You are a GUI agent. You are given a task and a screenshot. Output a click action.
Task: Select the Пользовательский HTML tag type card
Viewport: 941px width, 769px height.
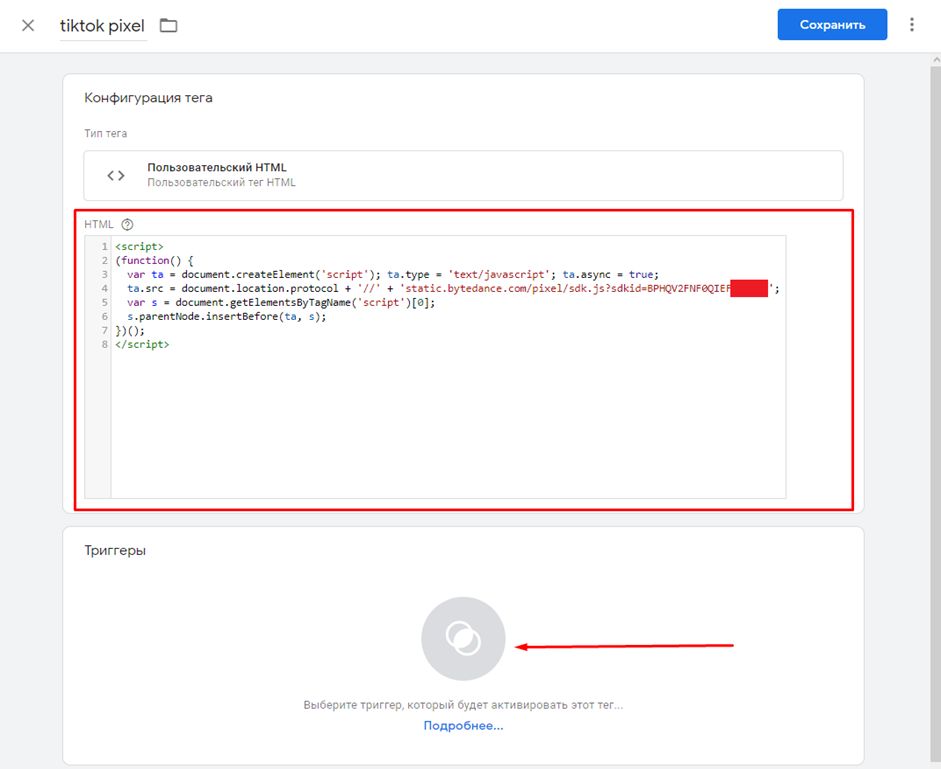point(463,175)
